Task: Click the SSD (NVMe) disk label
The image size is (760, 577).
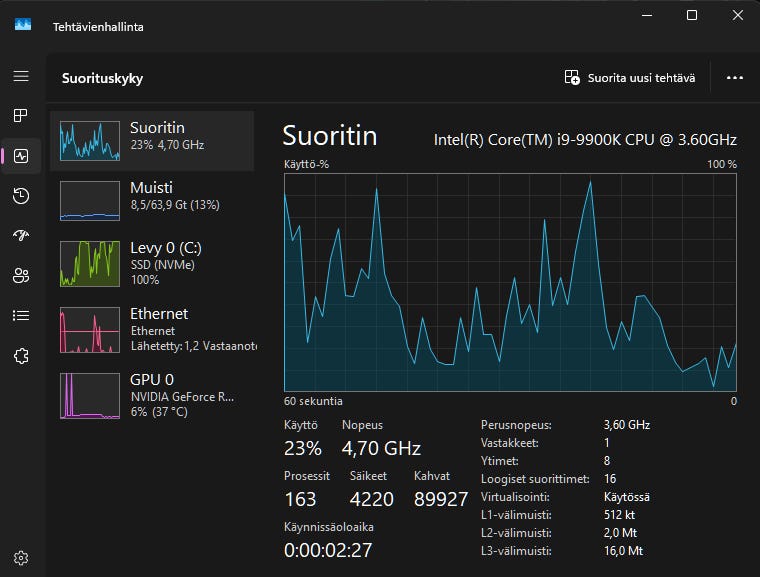Action: 162,265
